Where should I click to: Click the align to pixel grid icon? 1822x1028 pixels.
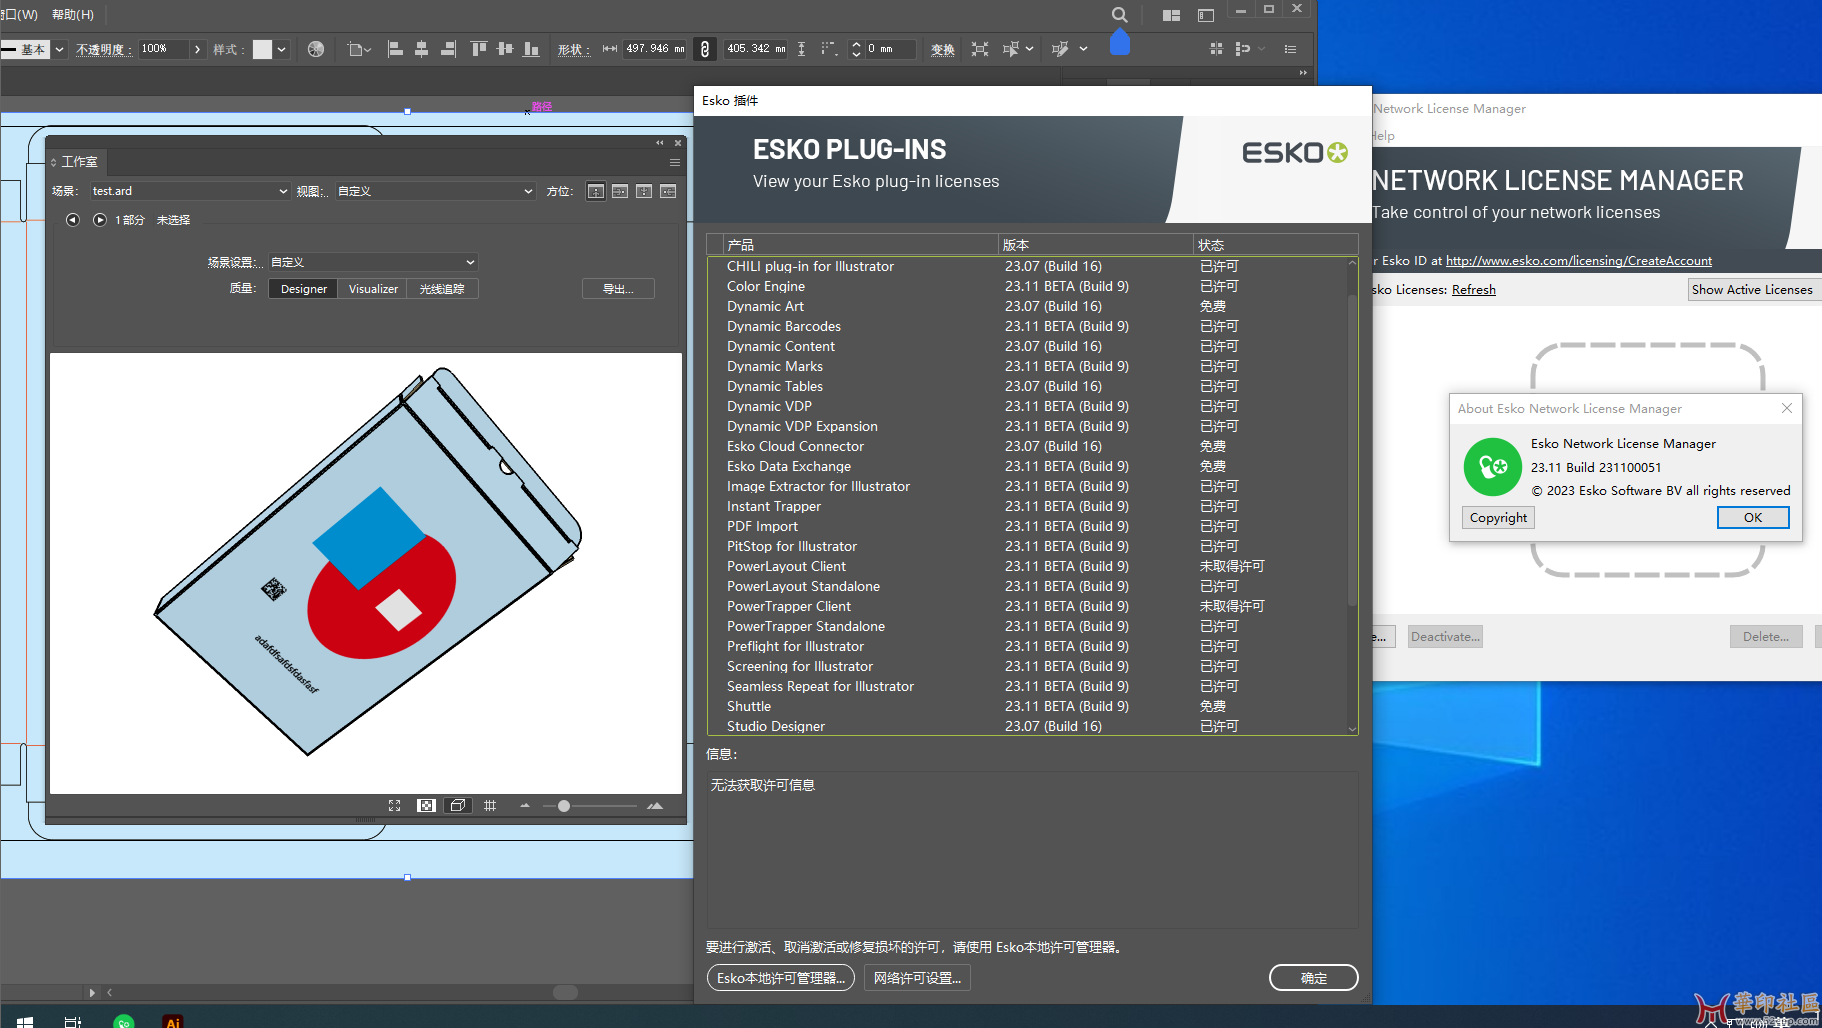(1216, 49)
